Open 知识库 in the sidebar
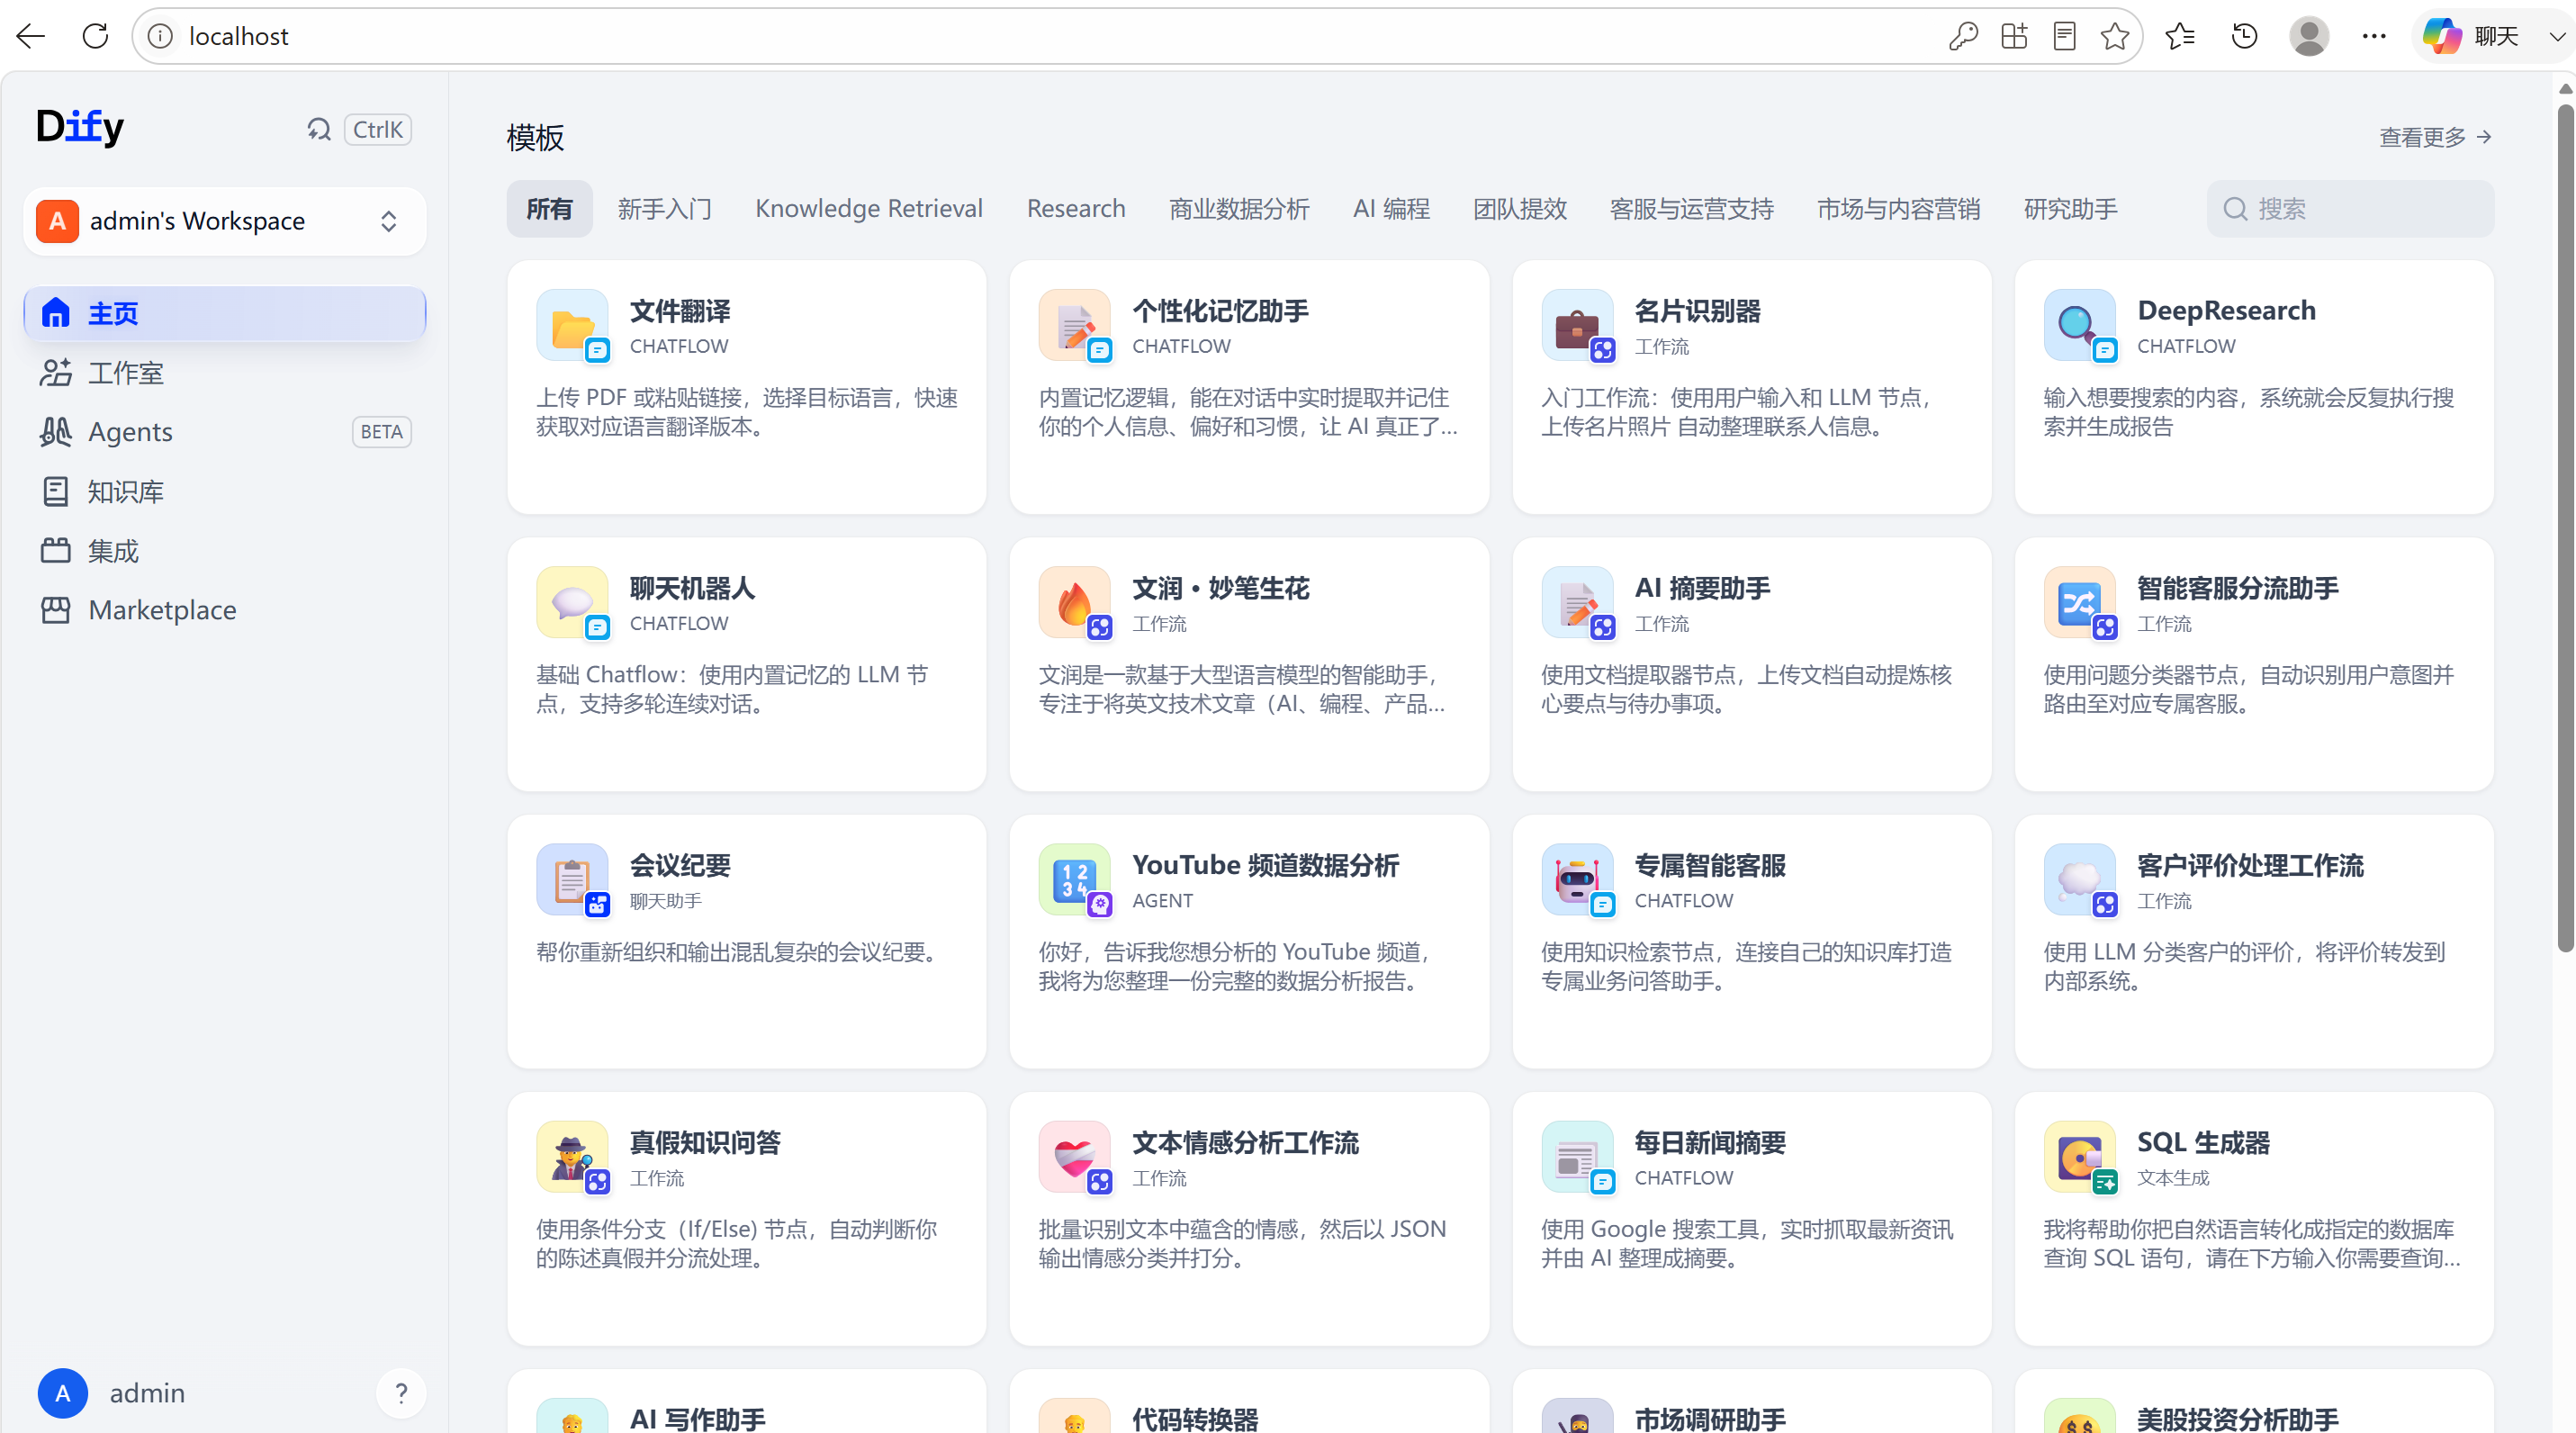The width and height of the screenshot is (2576, 1433). click(225, 491)
